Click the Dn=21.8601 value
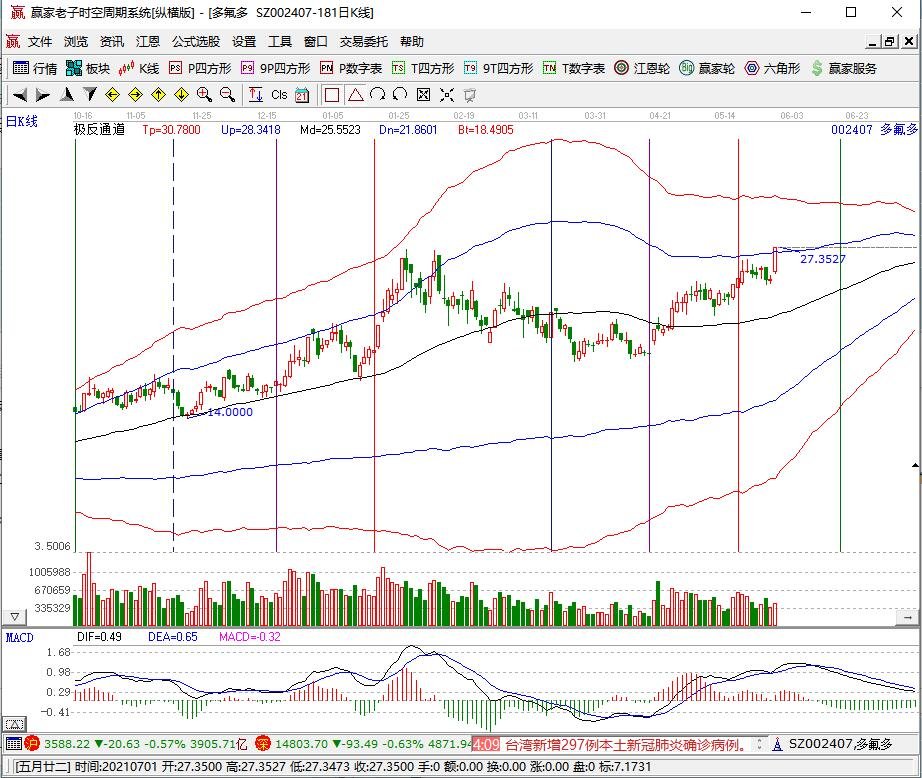The image size is (922, 778). coord(408,129)
